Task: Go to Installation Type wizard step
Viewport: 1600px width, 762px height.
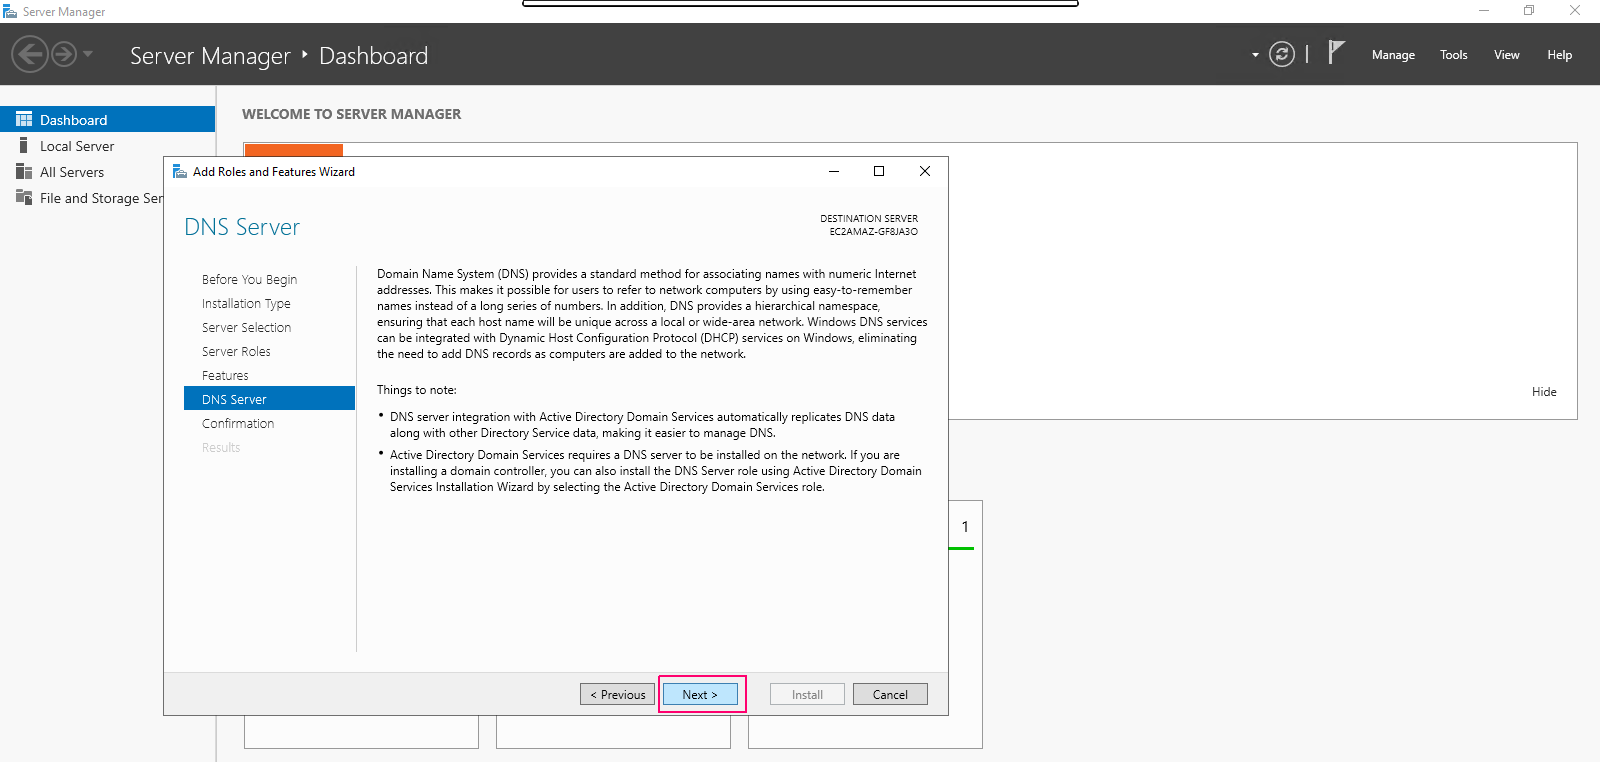Action: pos(246,303)
